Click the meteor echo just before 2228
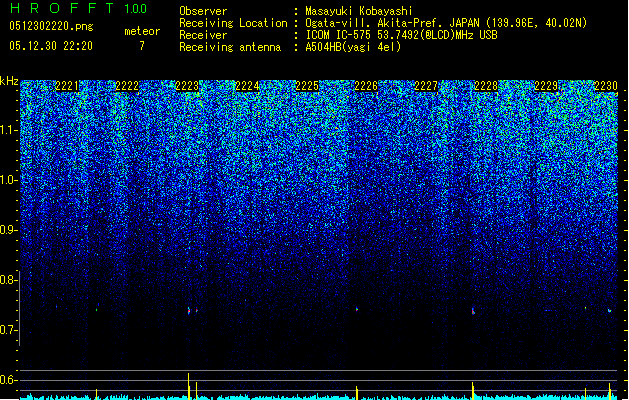Viewport: 629px width, 400px height. click(x=473, y=311)
